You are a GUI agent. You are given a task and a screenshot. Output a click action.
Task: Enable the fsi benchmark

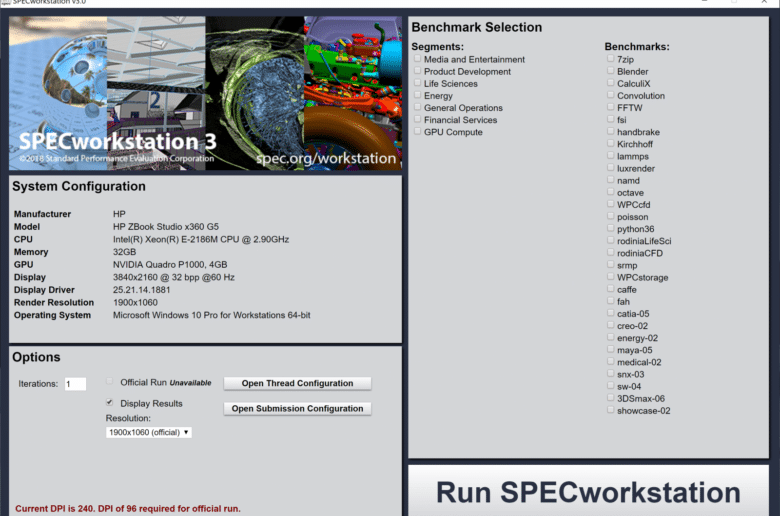pyautogui.click(x=610, y=119)
